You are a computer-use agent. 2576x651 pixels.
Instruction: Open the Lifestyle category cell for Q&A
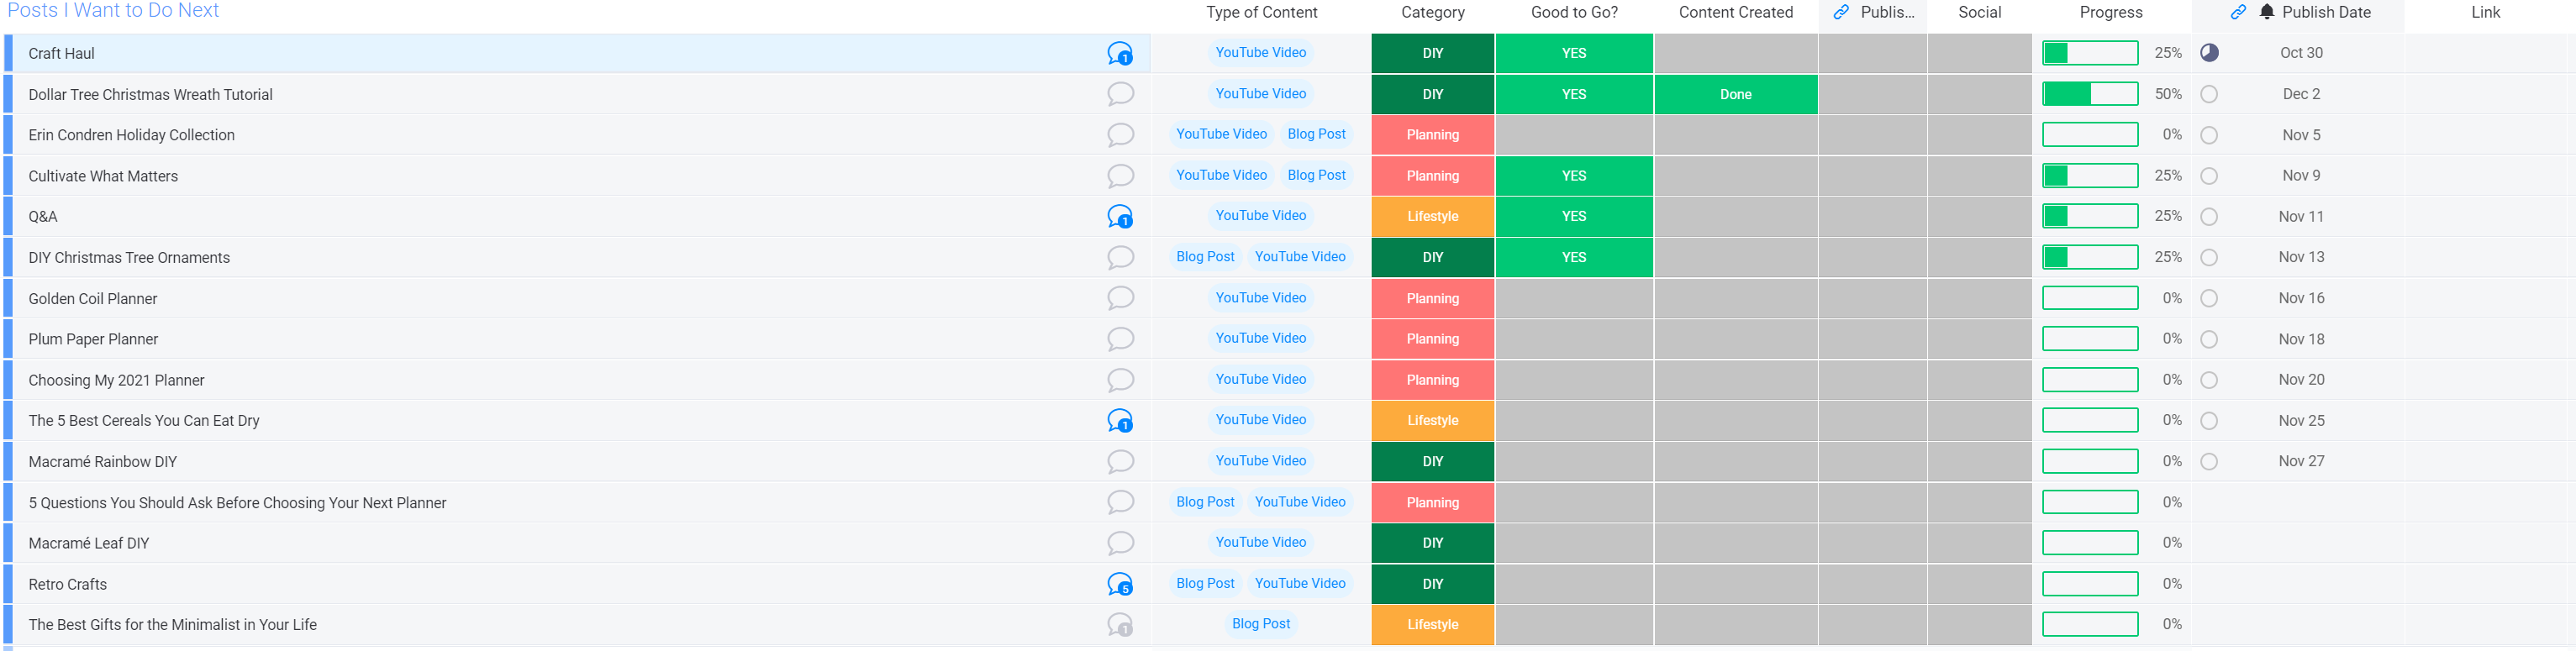(1432, 216)
